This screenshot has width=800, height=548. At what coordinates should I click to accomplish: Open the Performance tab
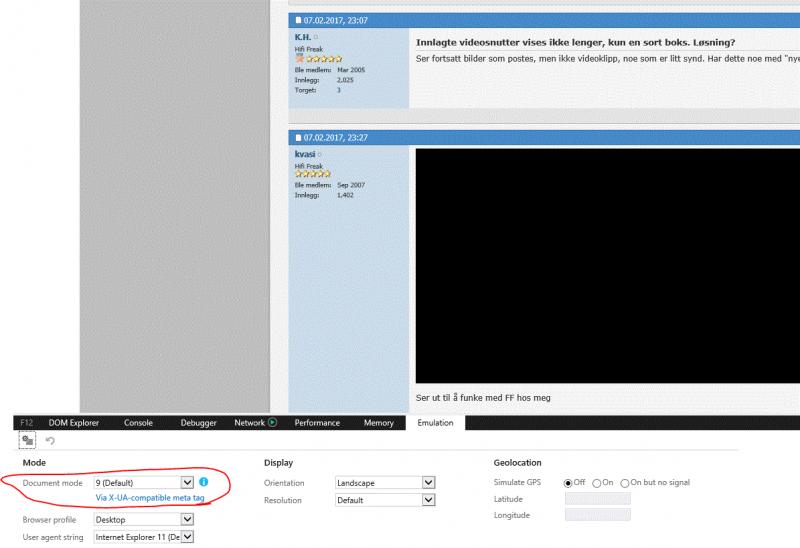(317, 422)
